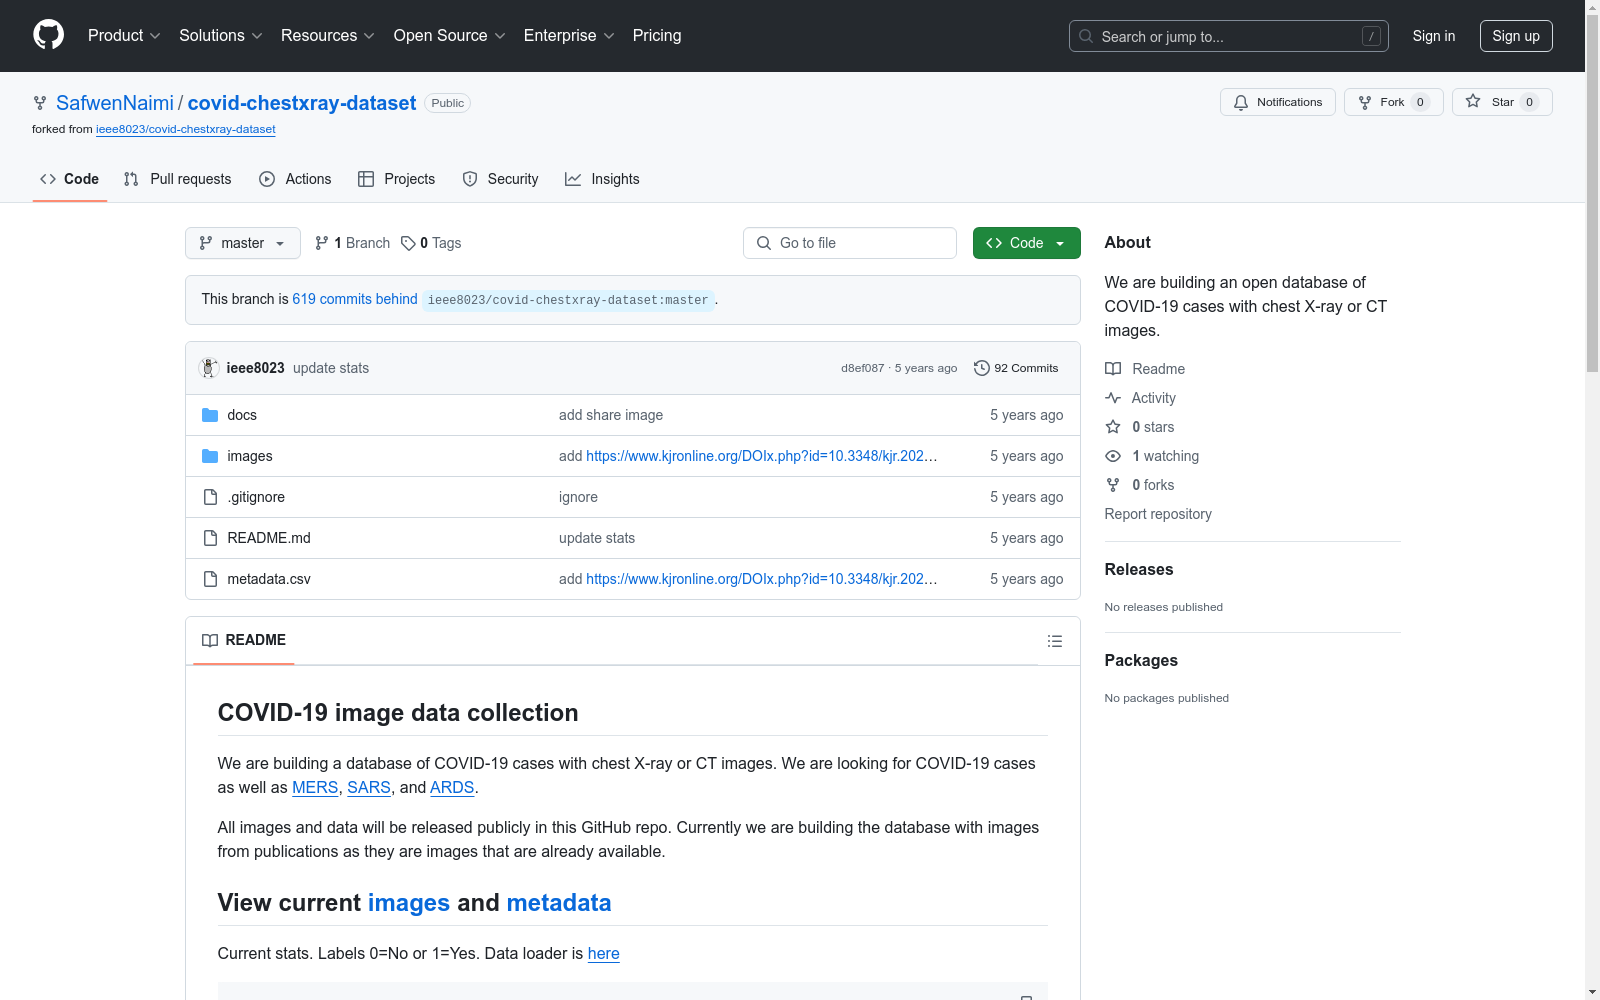Click the search magnifier icon in header
This screenshot has height=1000, width=1600.
[1086, 36]
